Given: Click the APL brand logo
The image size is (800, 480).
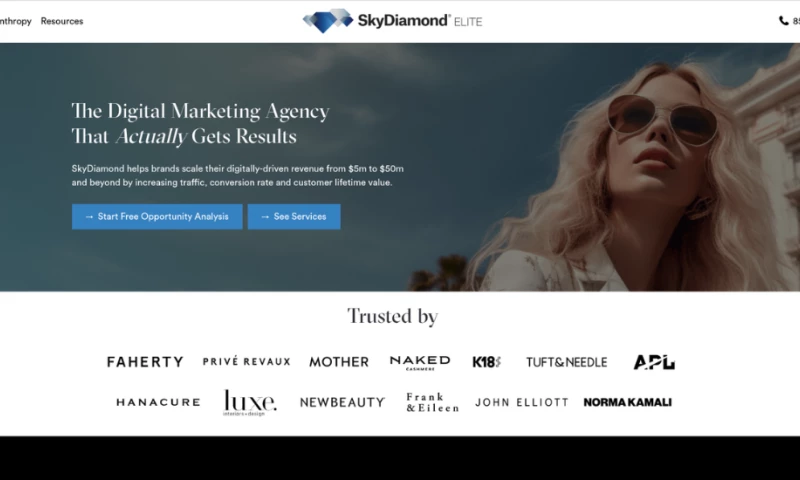Looking at the screenshot, I should click(x=654, y=362).
